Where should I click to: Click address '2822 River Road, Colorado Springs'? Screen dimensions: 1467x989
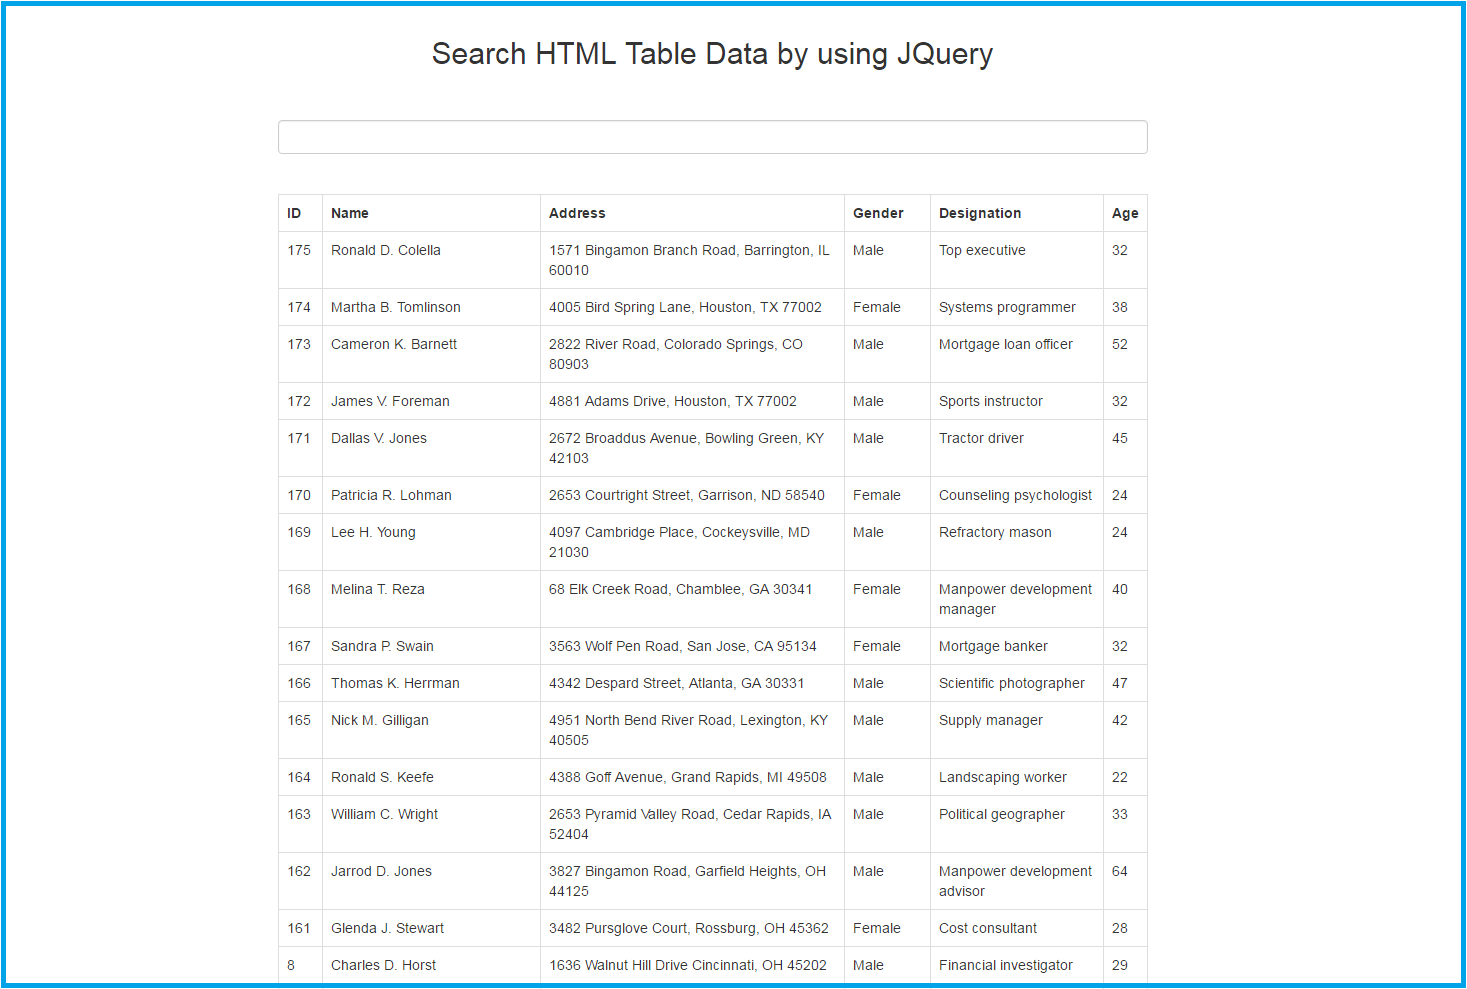click(x=676, y=354)
